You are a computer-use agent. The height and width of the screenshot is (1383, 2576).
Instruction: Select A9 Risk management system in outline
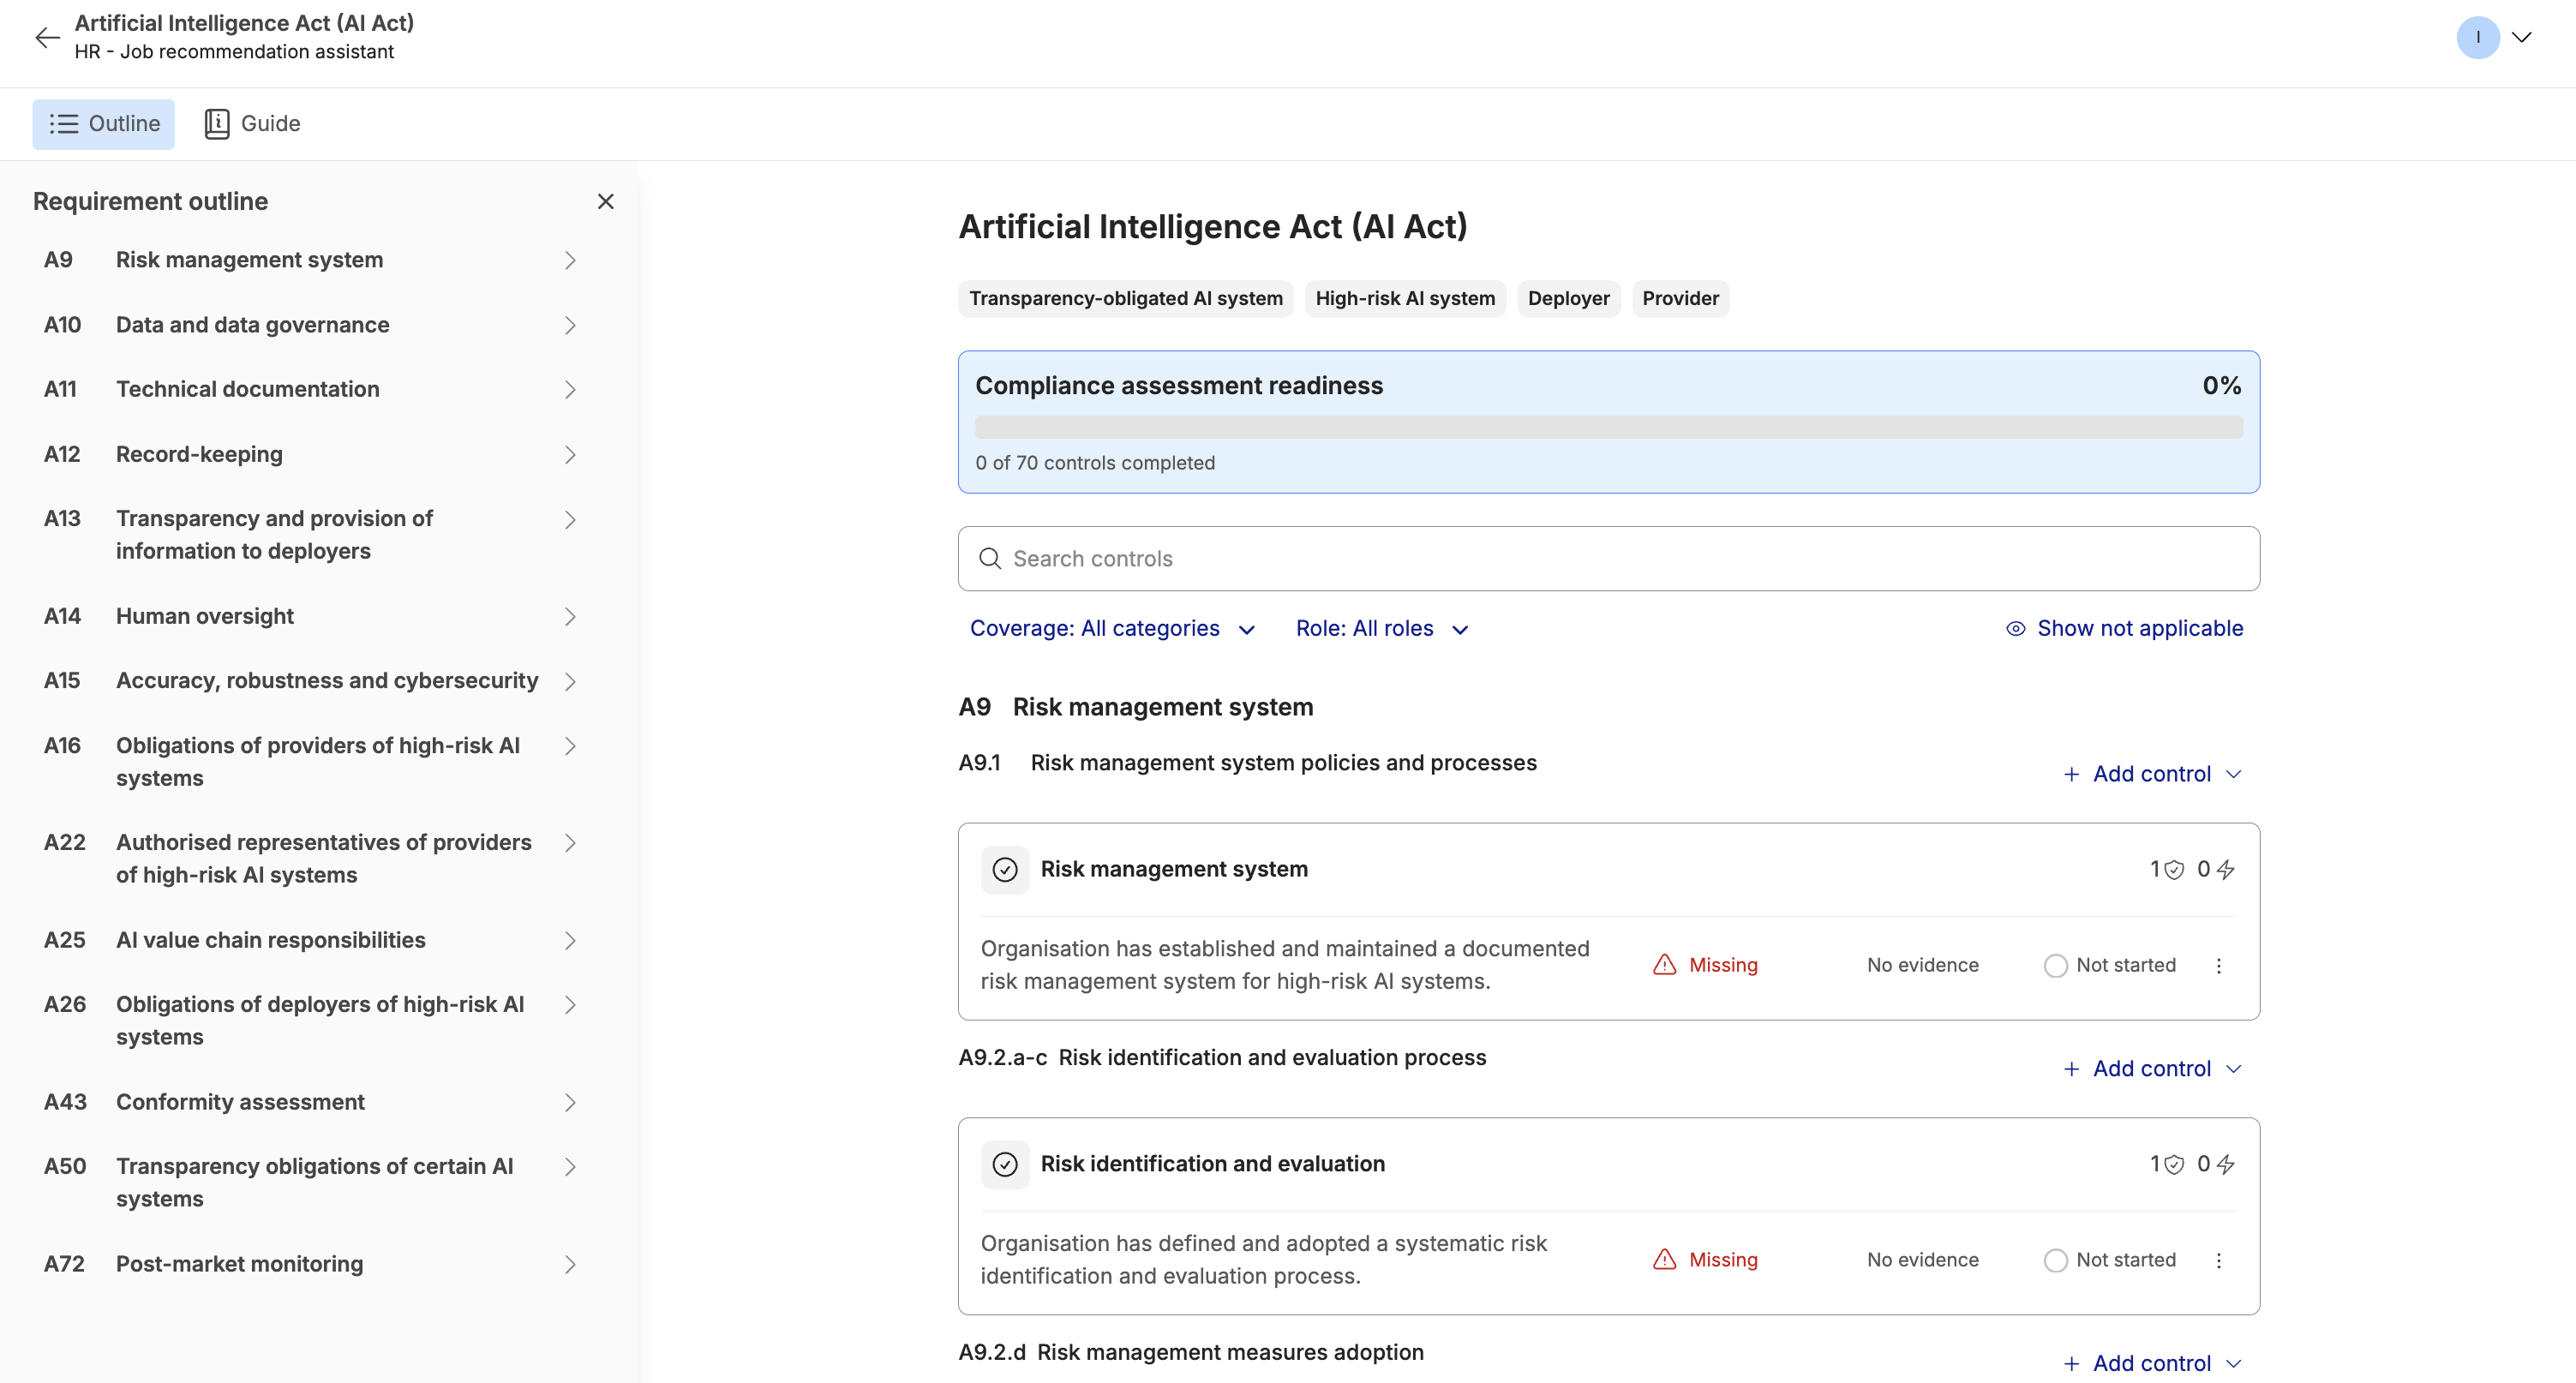point(249,260)
